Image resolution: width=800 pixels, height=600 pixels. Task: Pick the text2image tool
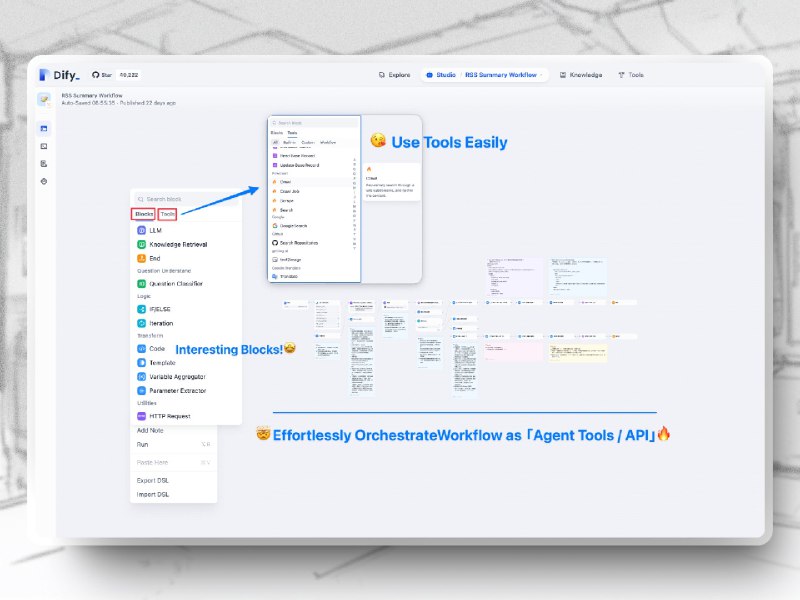pyautogui.click(x=310, y=260)
